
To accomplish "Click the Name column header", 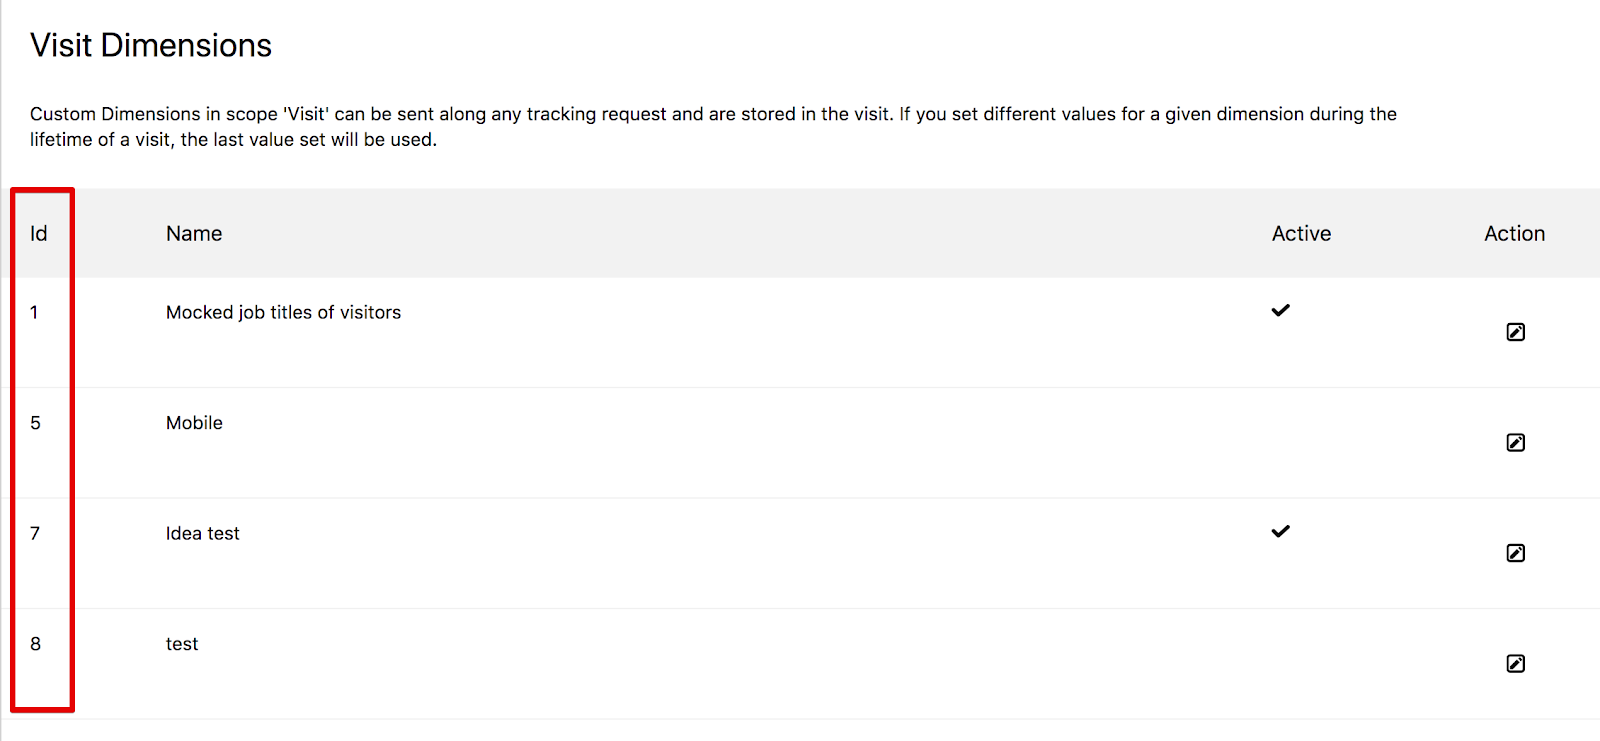I will (x=194, y=233).
